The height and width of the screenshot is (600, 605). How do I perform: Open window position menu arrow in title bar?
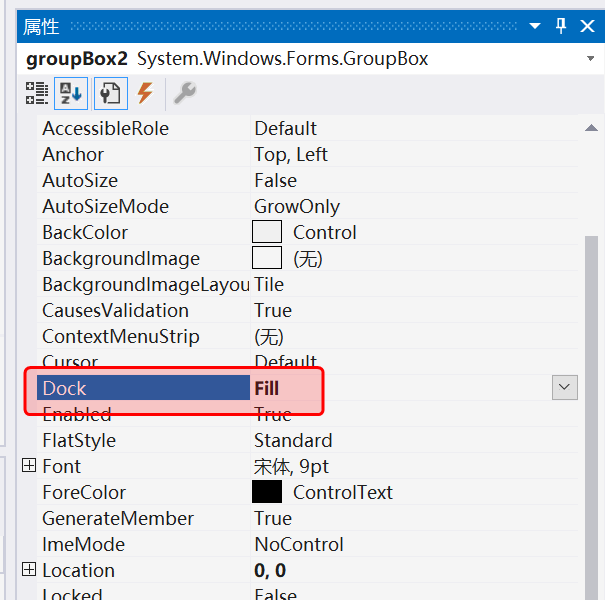tap(535, 27)
